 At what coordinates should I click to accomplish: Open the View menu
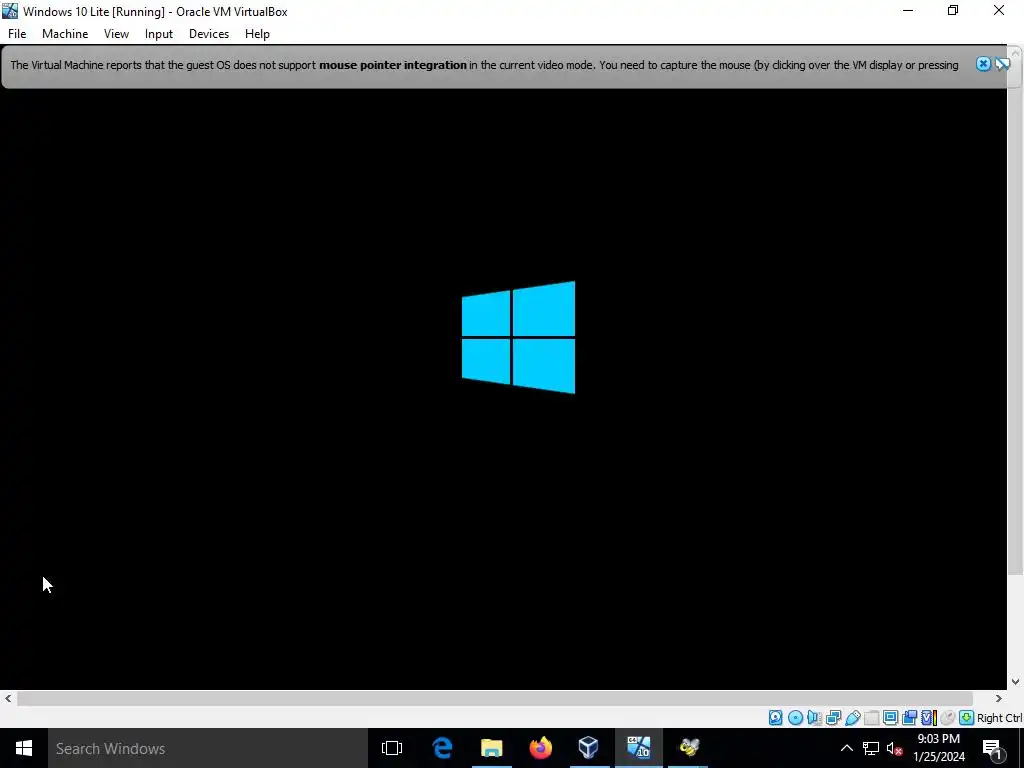coord(116,34)
